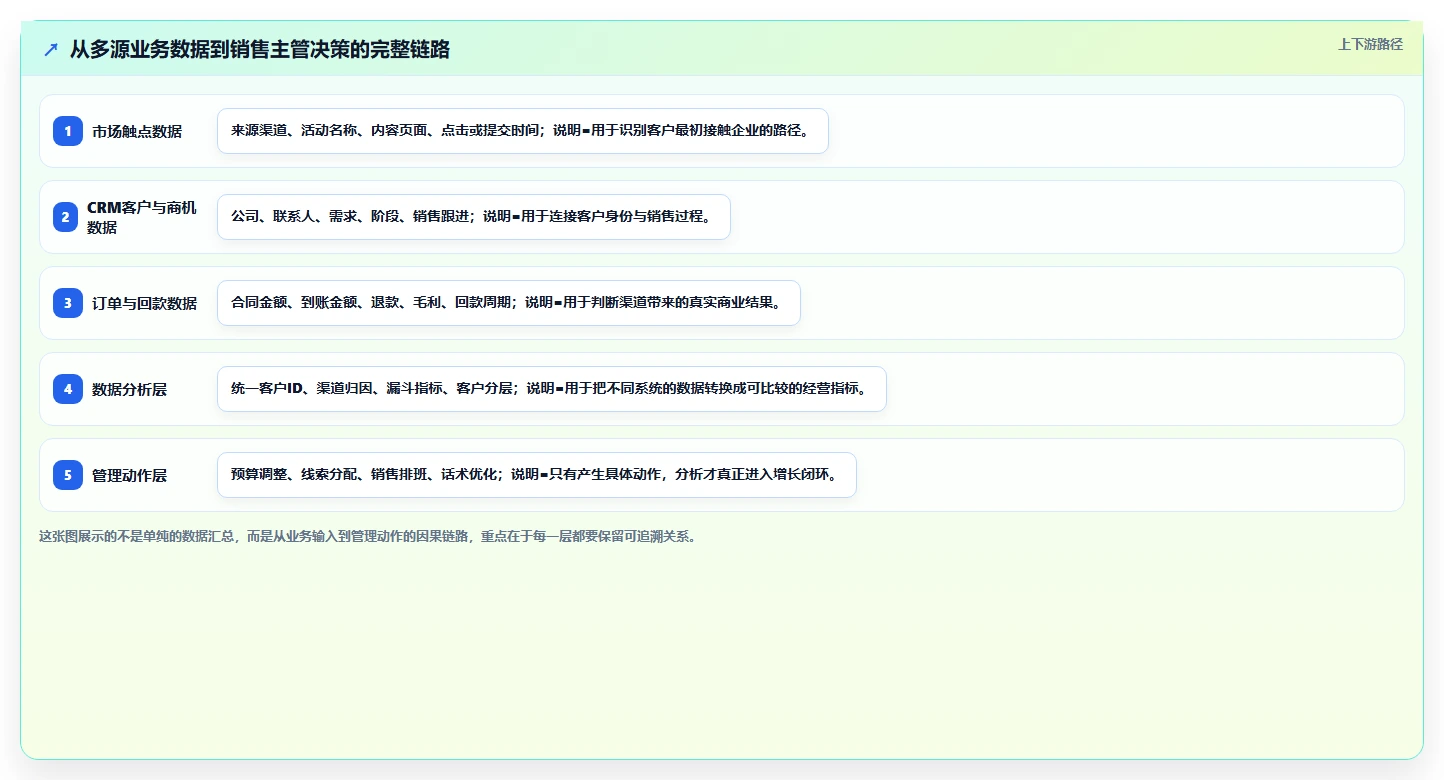The width and height of the screenshot is (1444, 780).
Task: Select the step 4 number badge
Action: [68, 389]
